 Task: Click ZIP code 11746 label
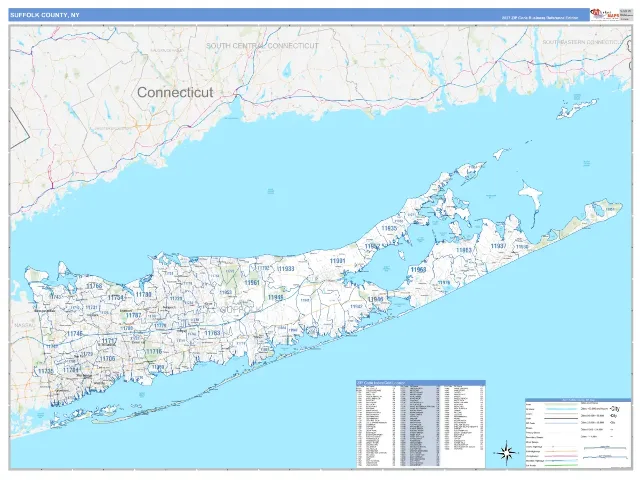[75, 333]
